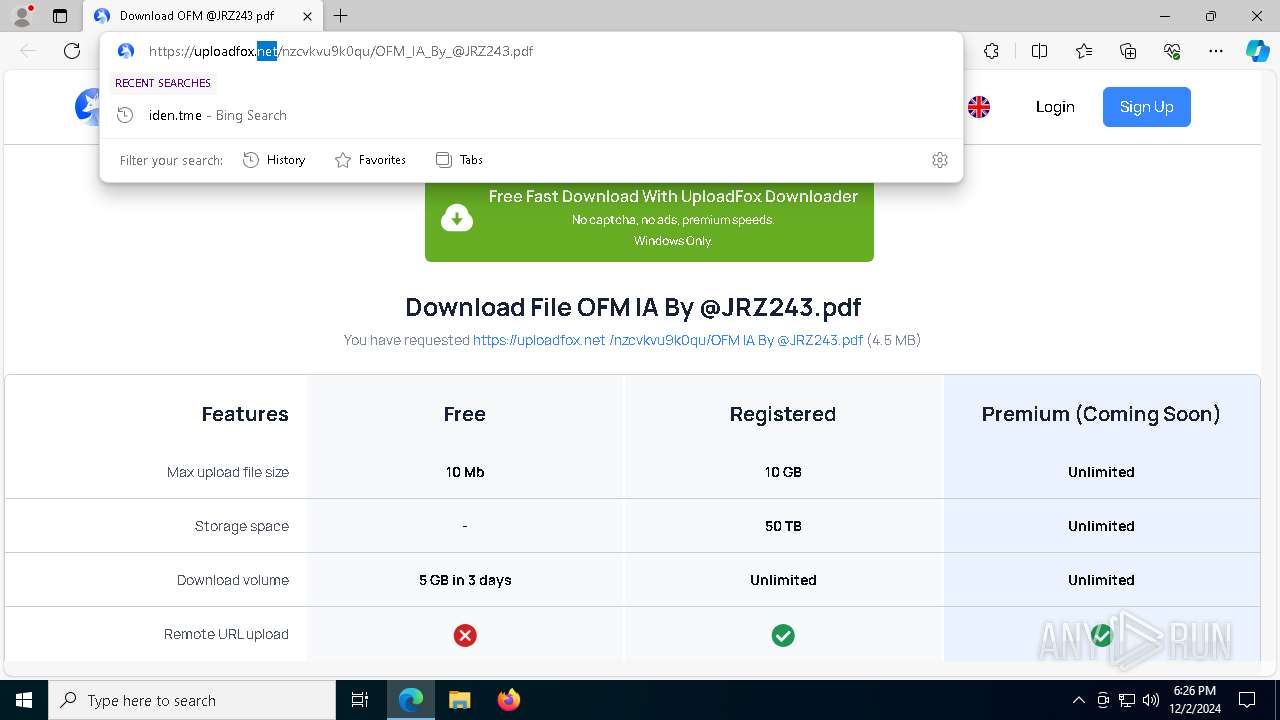This screenshot has width=1280, height=720.
Task: Click the Download File OFM IA heading
Action: point(633,307)
